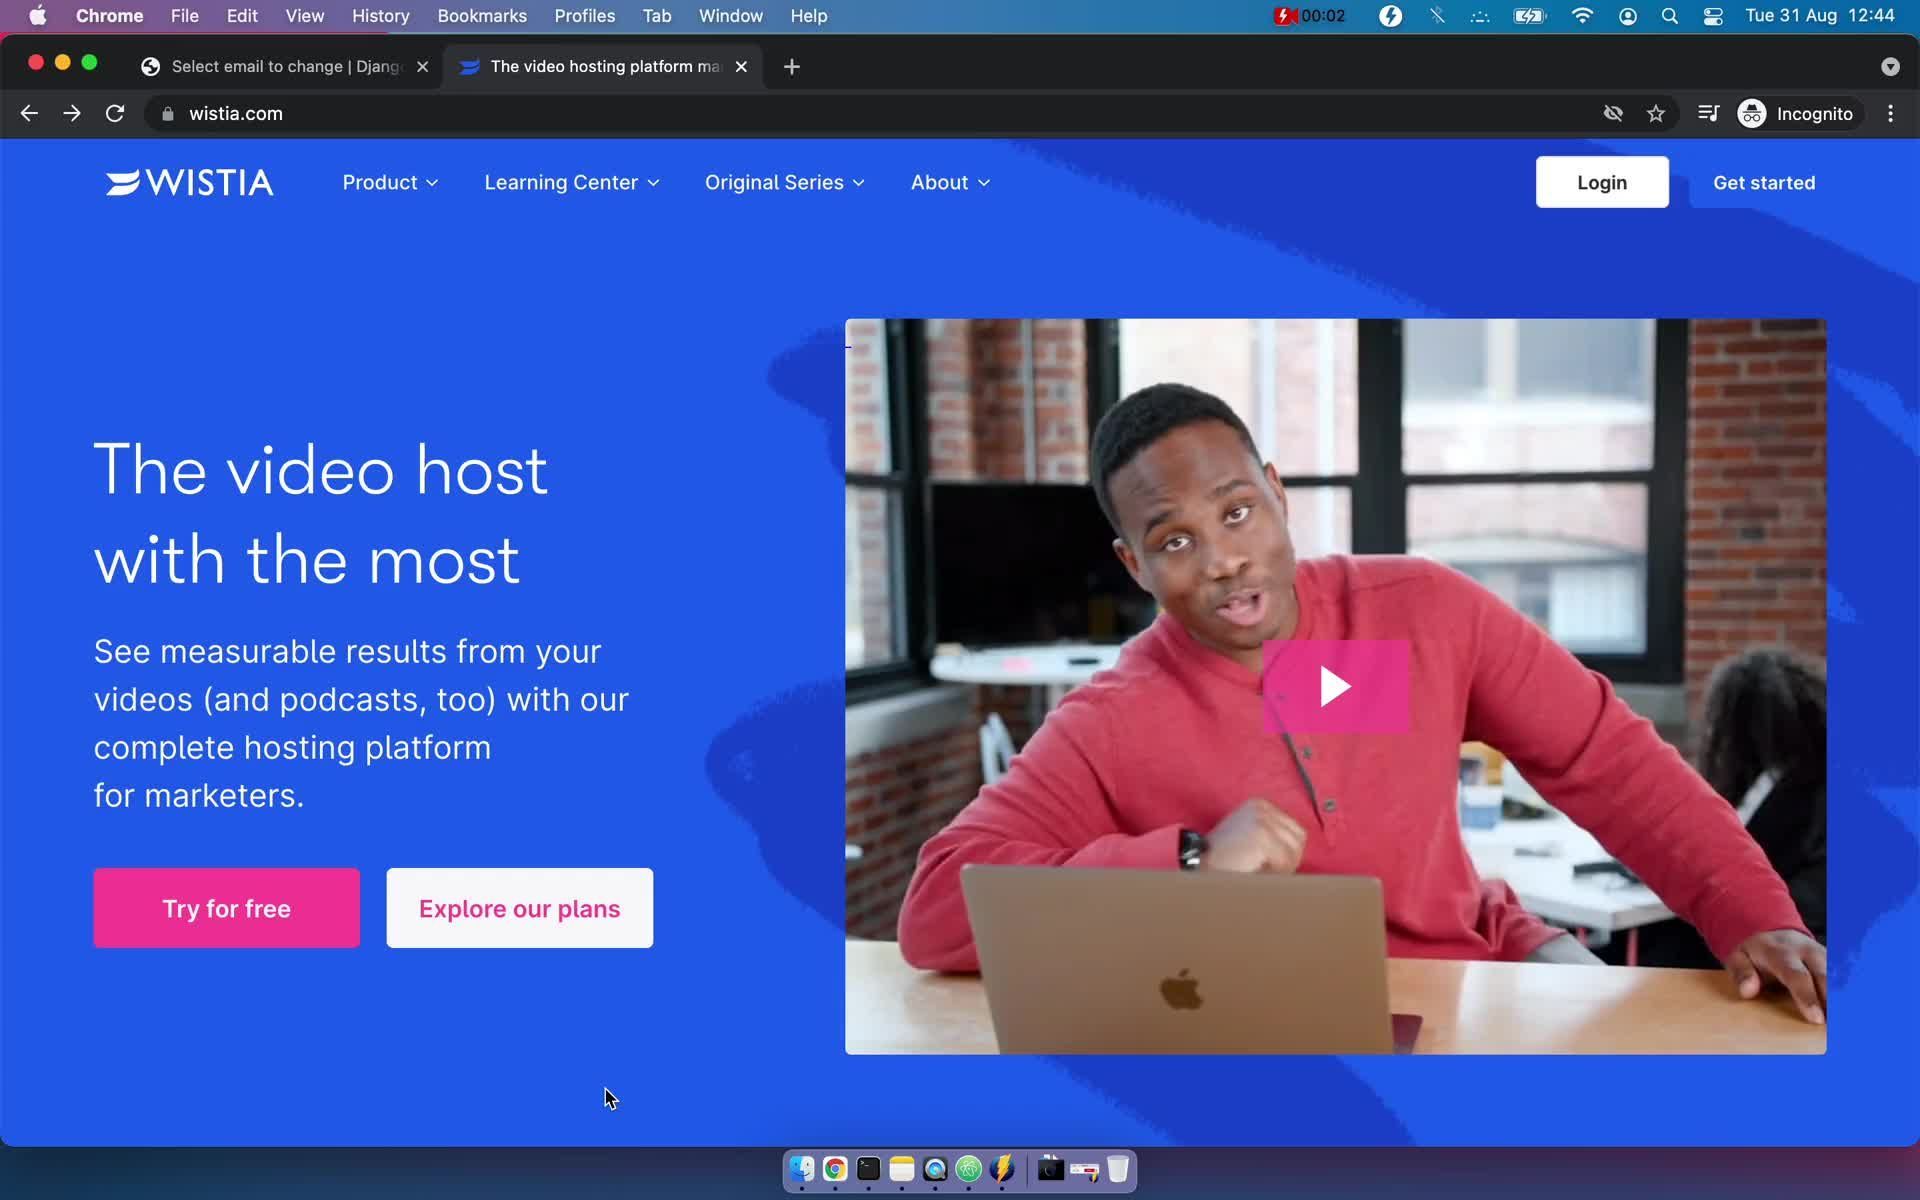This screenshot has width=1920, height=1200.
Task: Open macOS Spotlight search
Action: point(1669,16)
